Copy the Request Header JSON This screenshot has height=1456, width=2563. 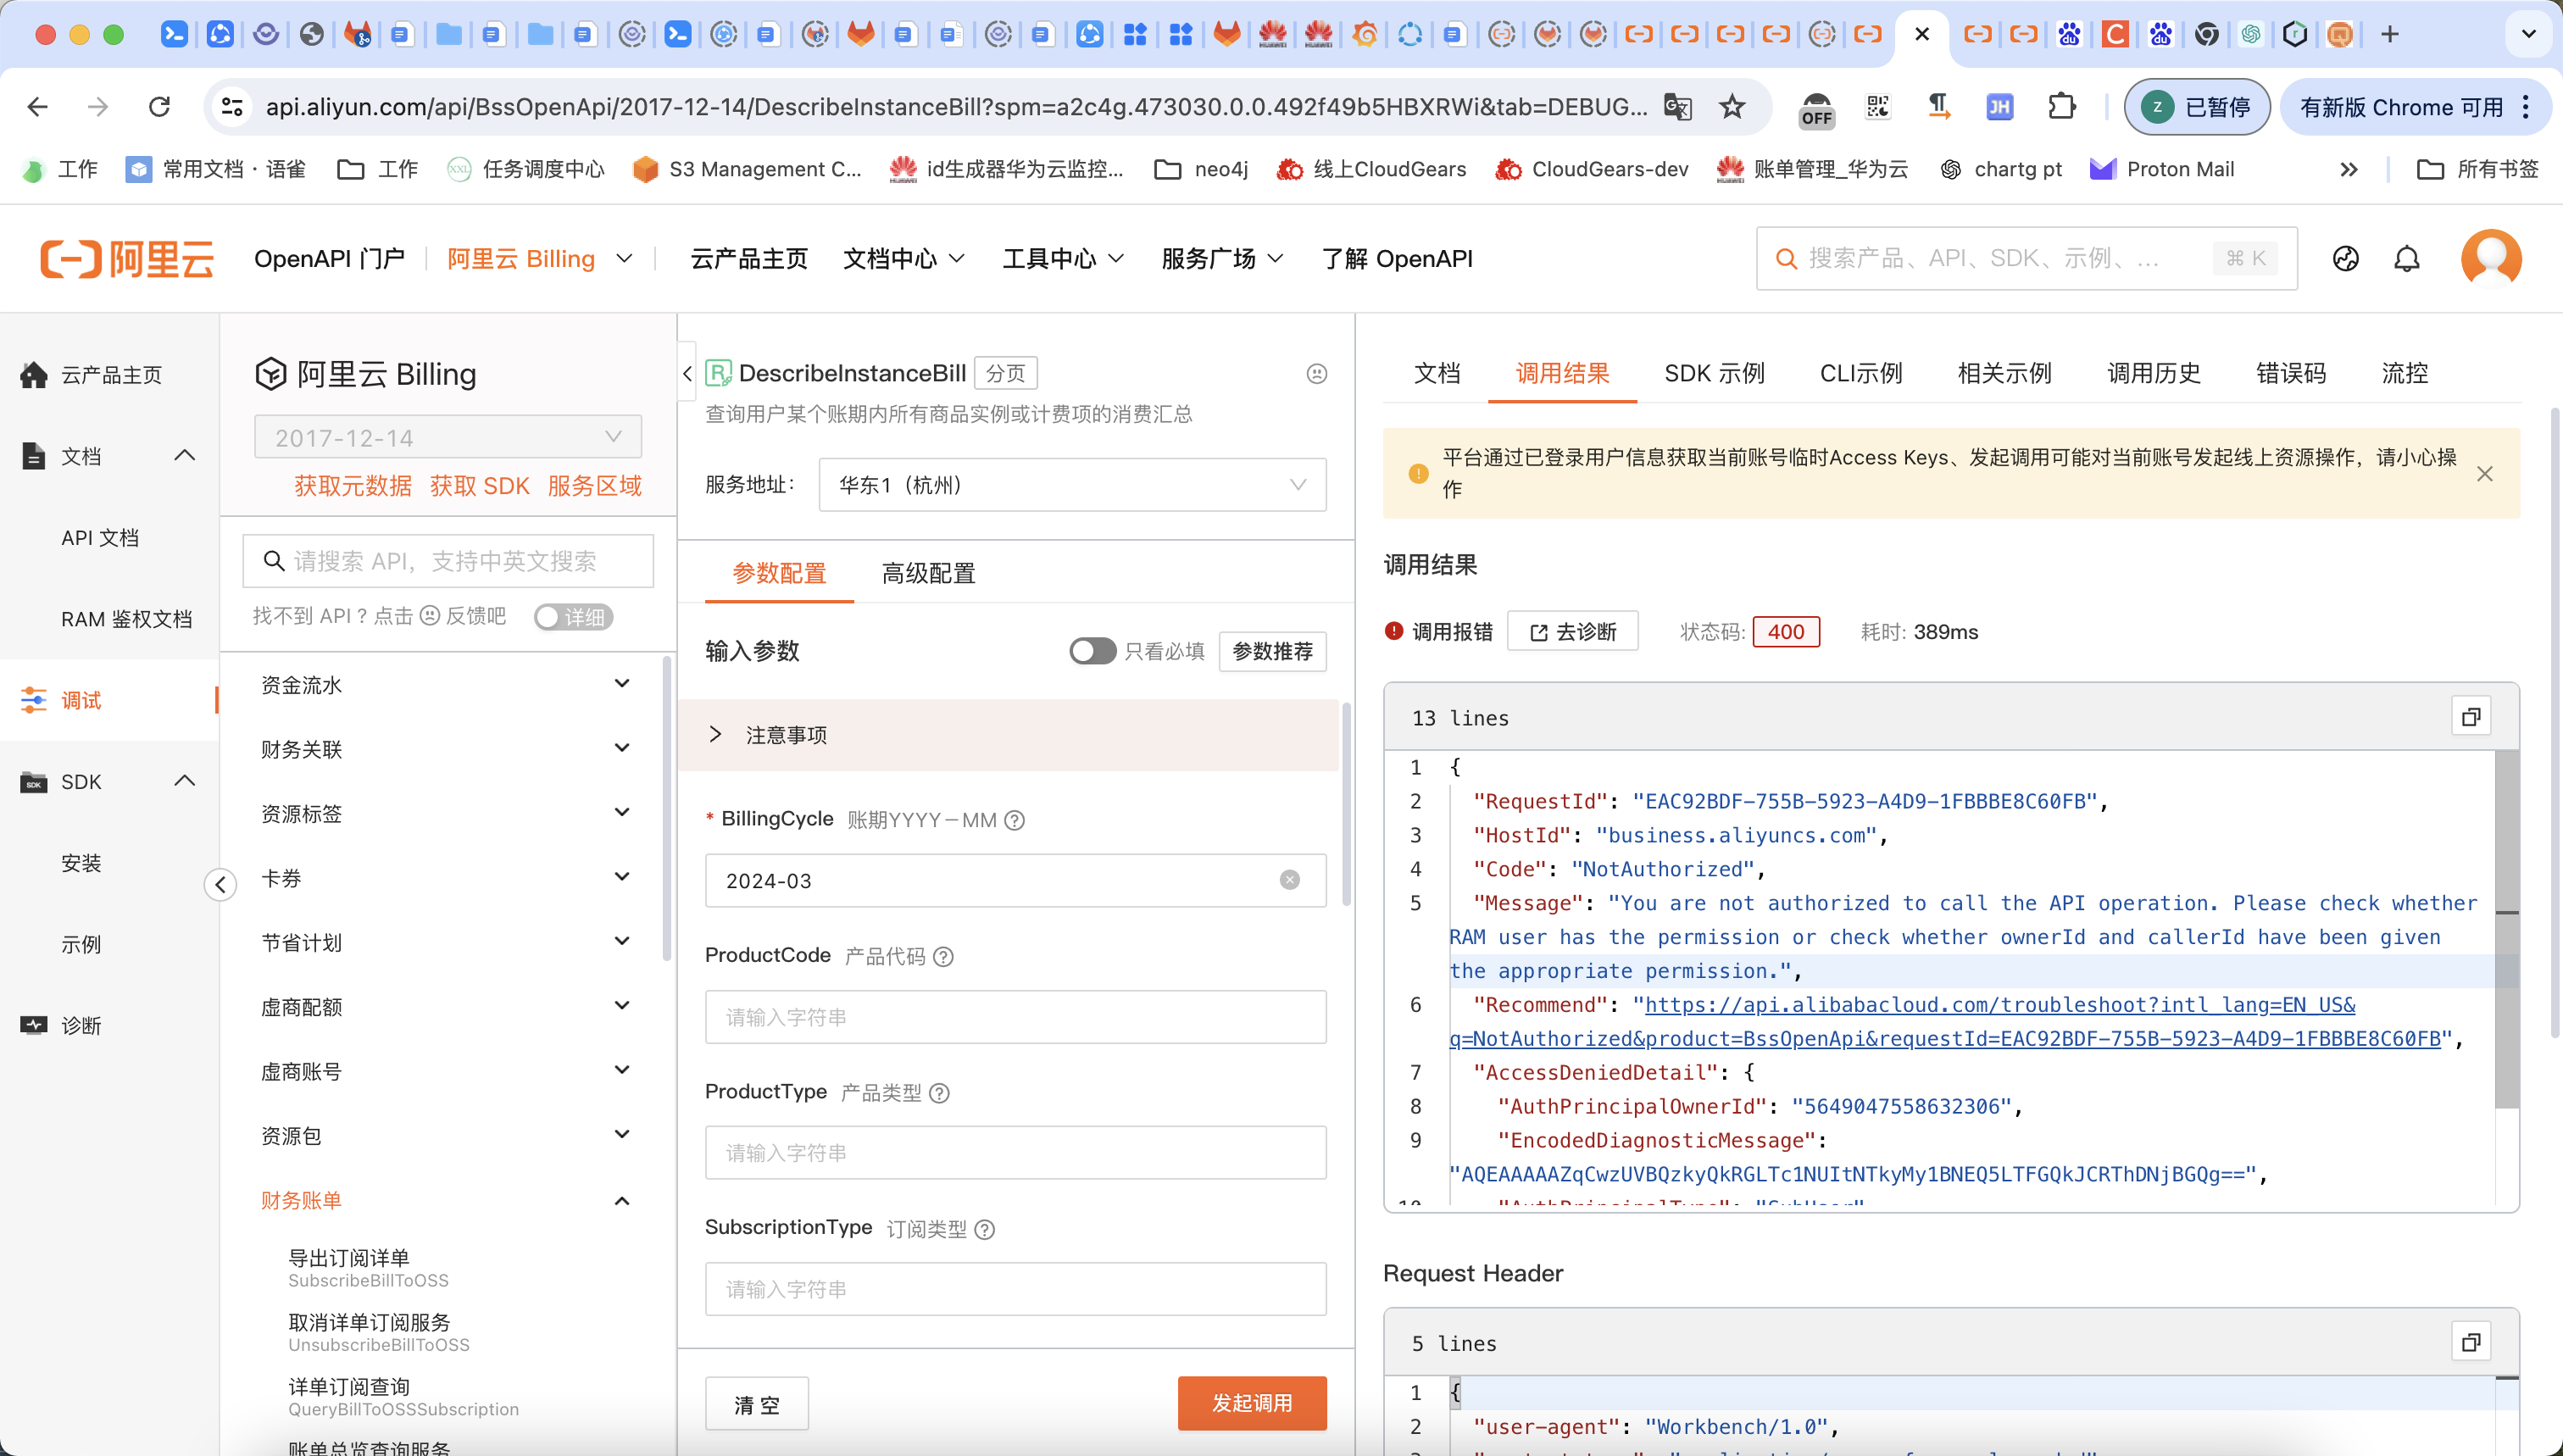tap(2471, 1342)
